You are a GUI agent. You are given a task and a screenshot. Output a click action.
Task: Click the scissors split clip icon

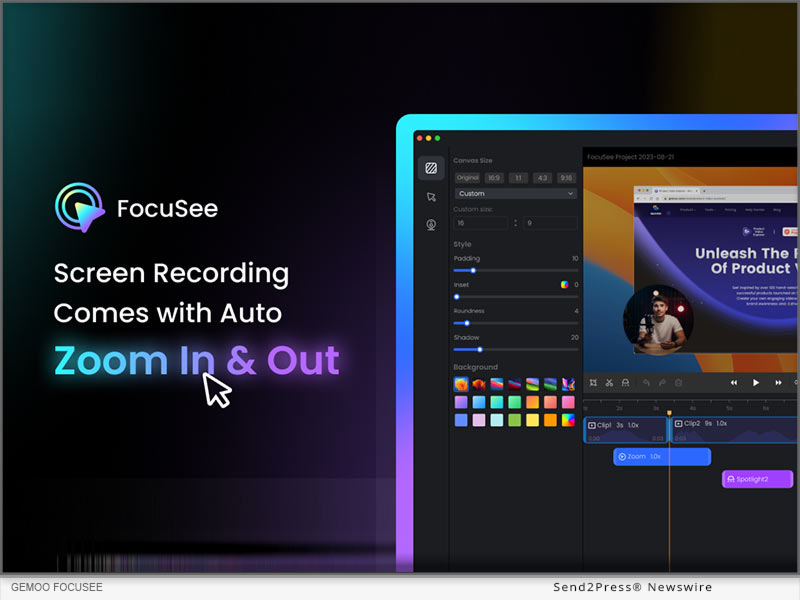point(609,382)
